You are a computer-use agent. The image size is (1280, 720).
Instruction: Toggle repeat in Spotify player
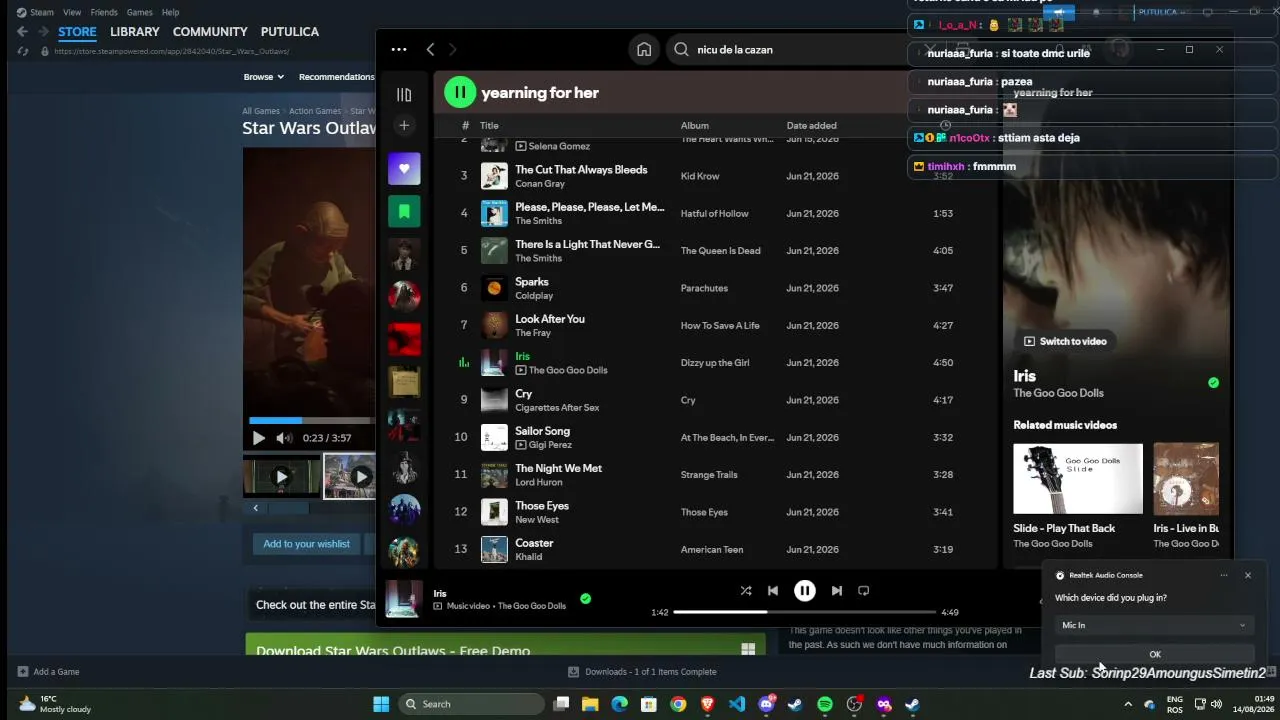click(x=864, y=590)
